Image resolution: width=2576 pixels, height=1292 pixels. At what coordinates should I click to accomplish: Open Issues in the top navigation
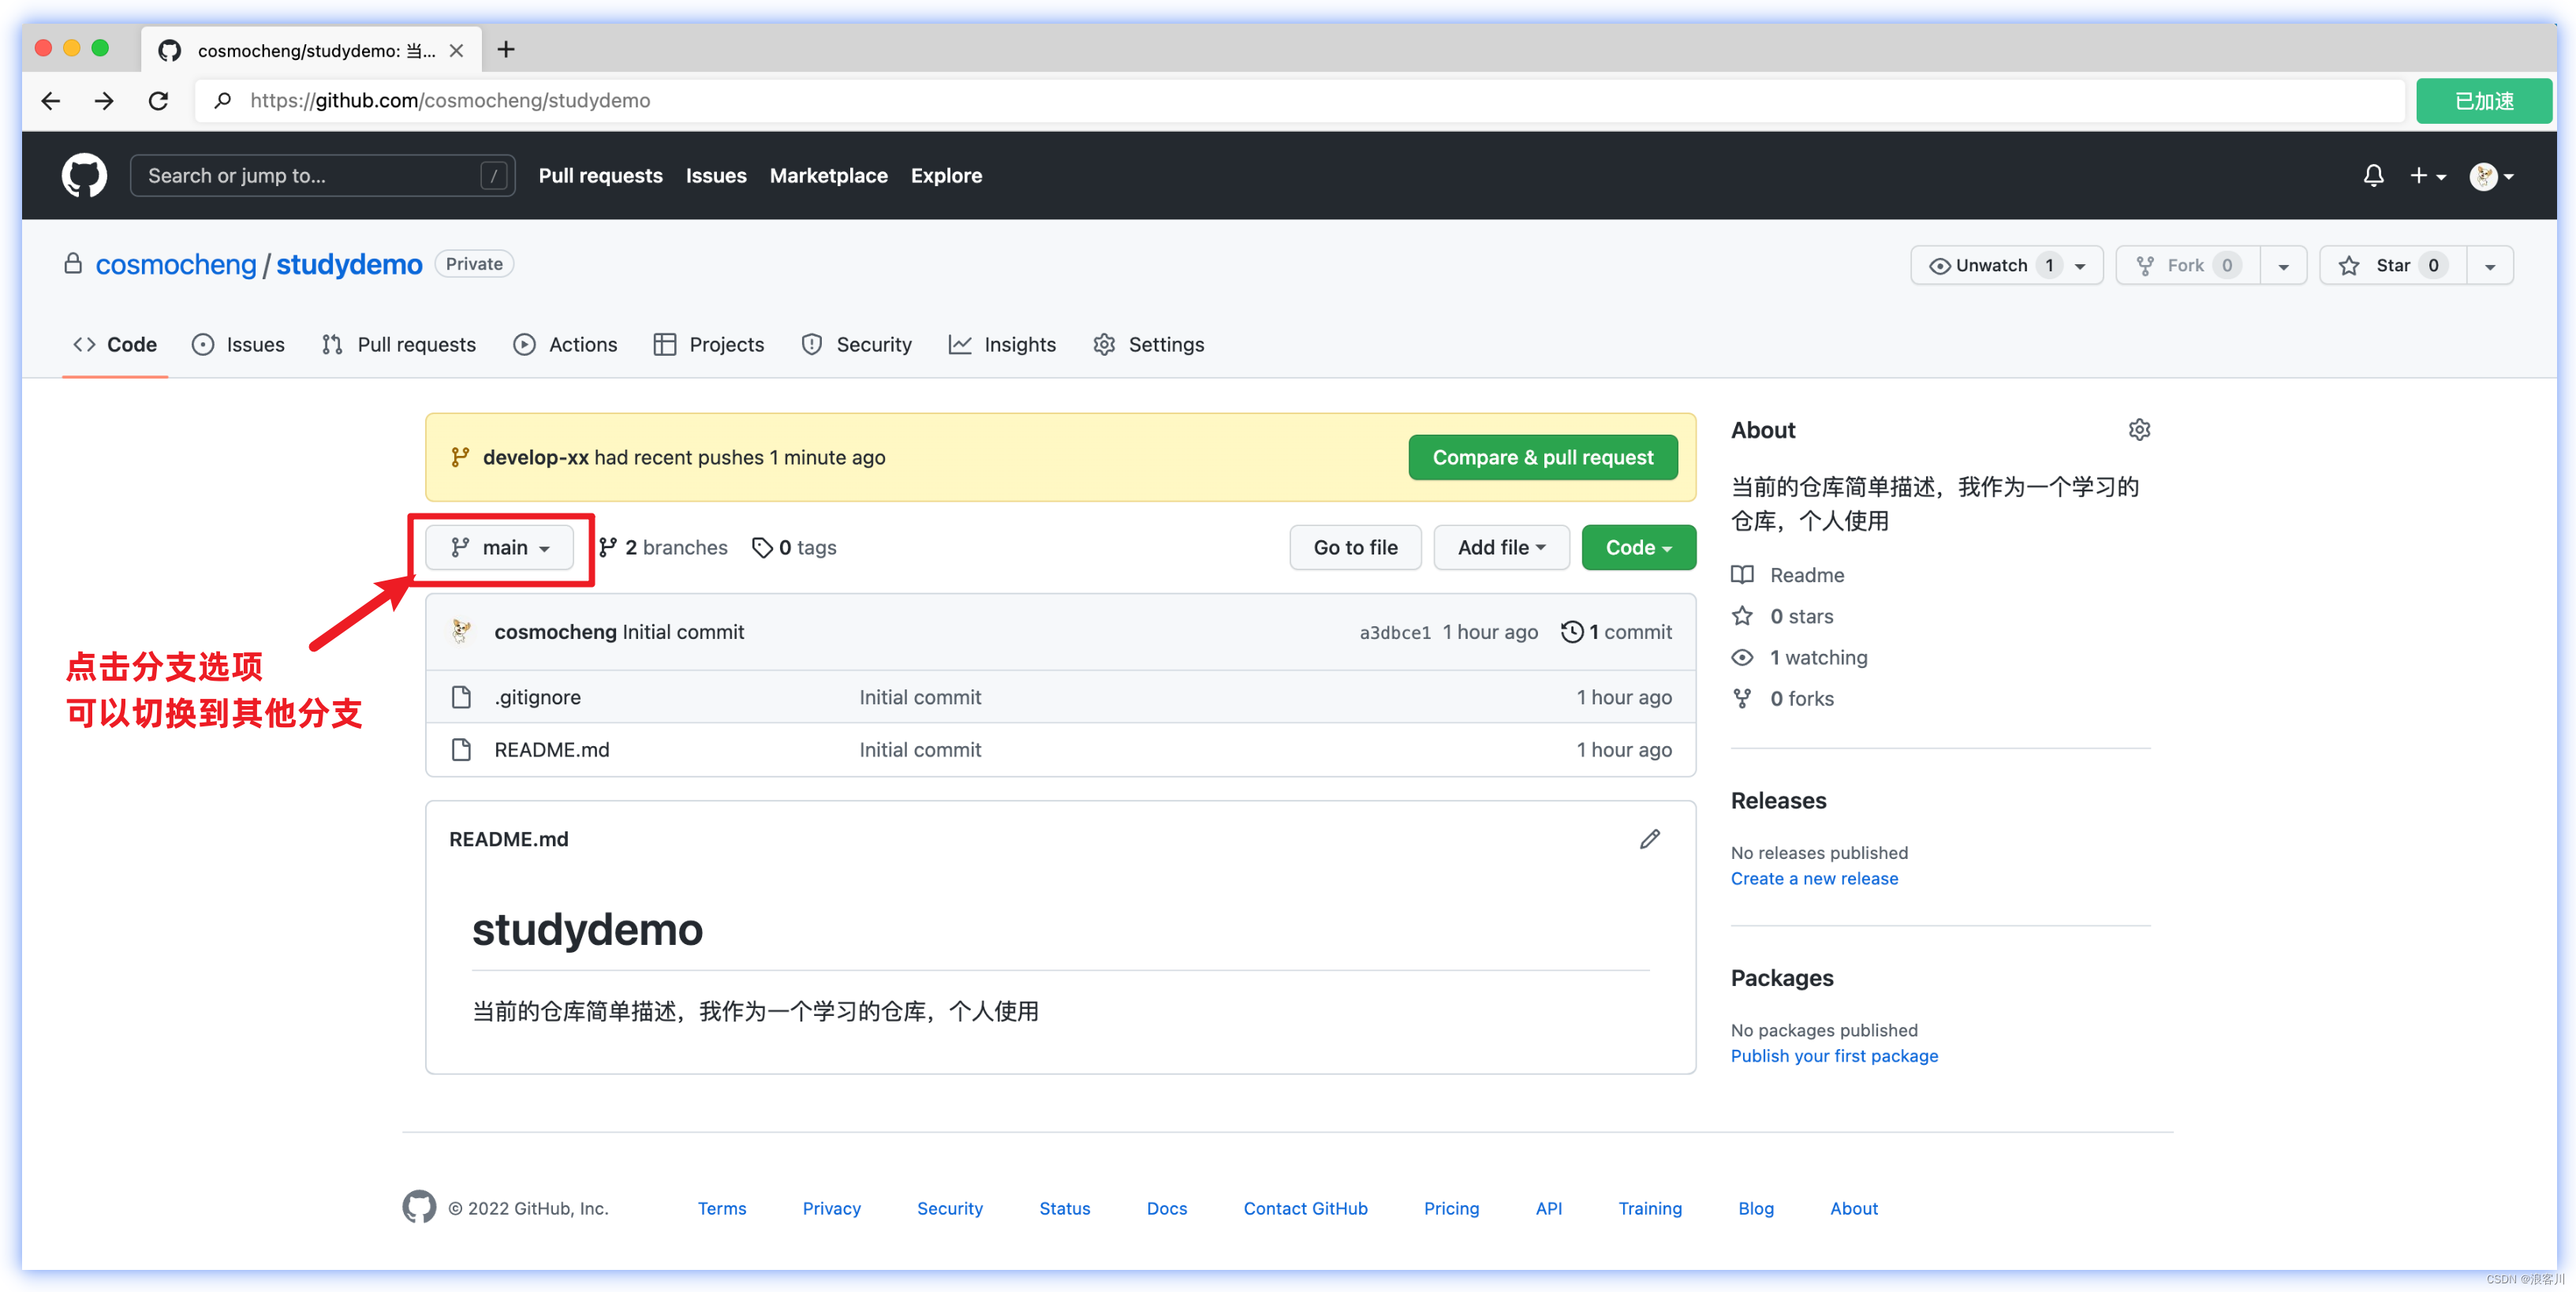716,176
